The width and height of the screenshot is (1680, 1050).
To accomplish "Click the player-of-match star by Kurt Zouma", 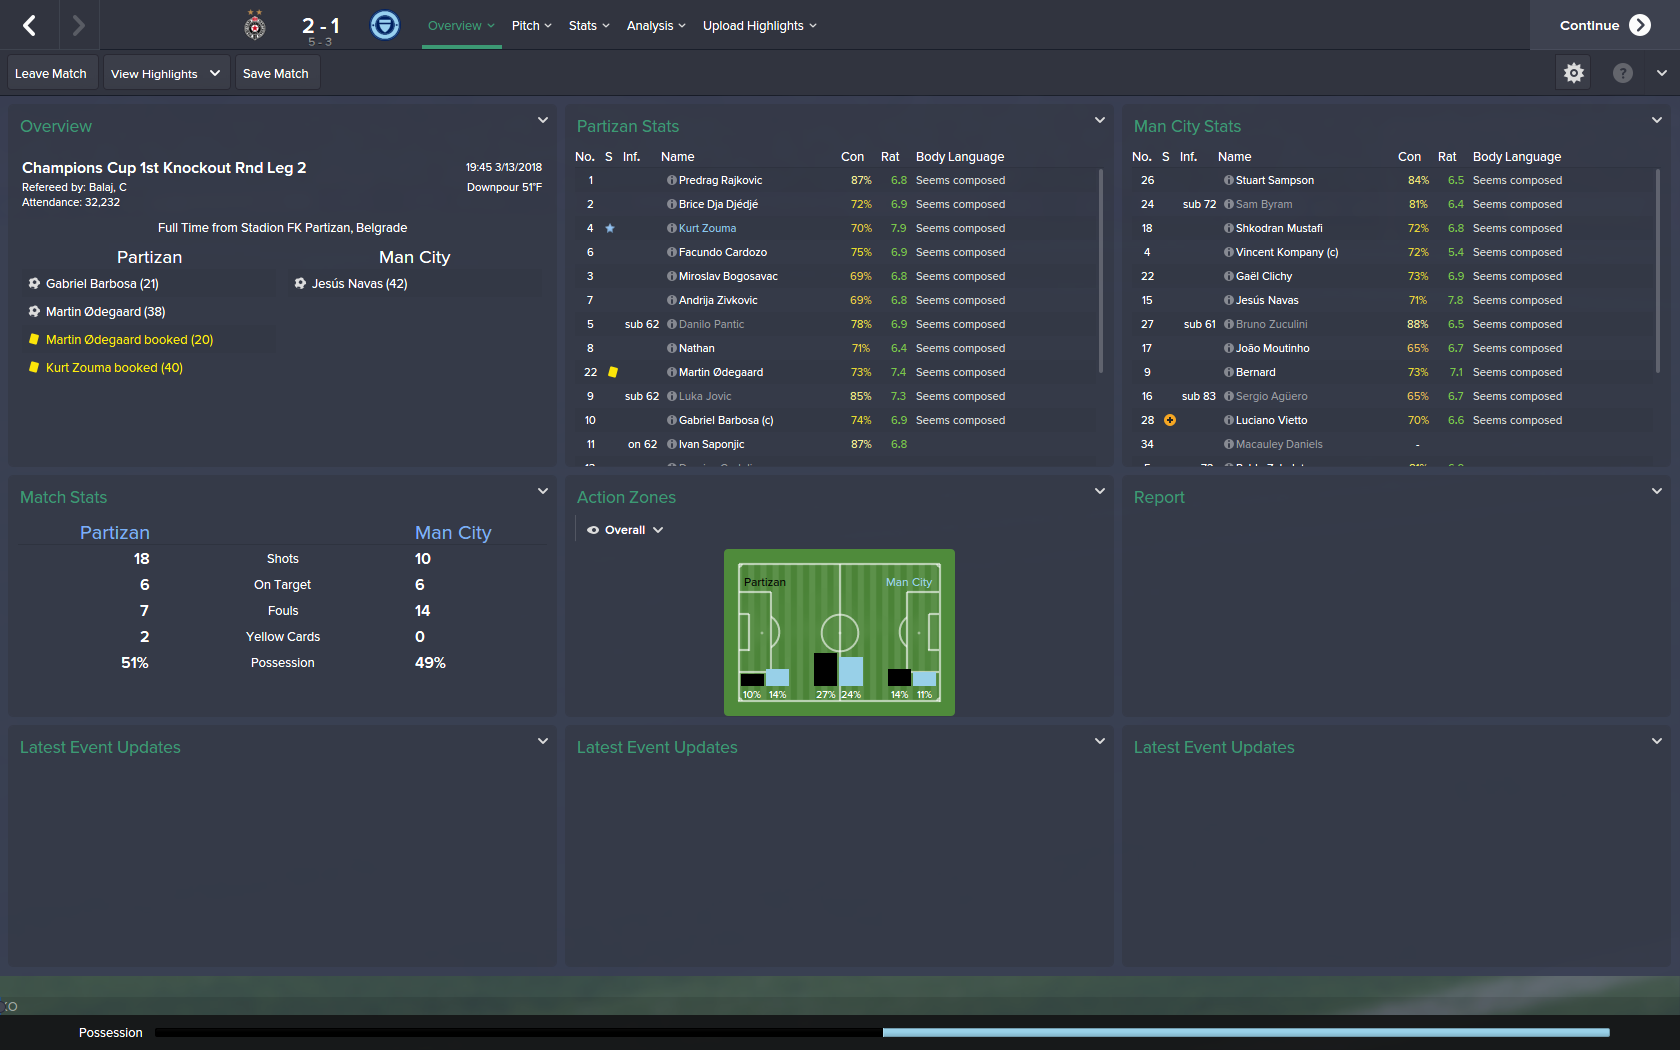I will coord(610,228).
